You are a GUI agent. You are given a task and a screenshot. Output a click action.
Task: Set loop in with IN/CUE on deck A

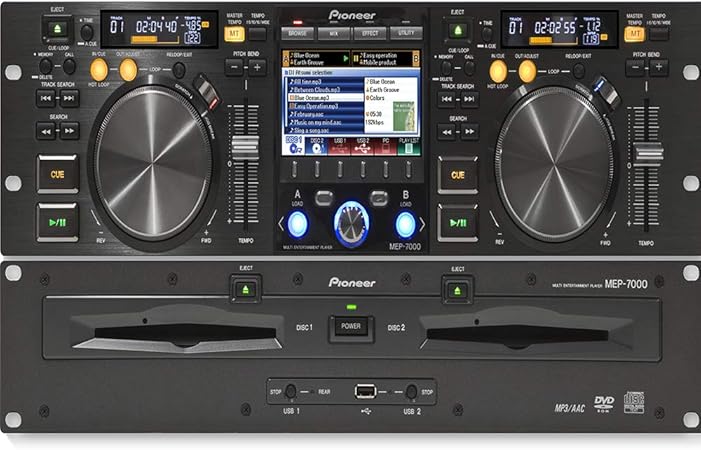pyautogui.click(x=99, y=70)
